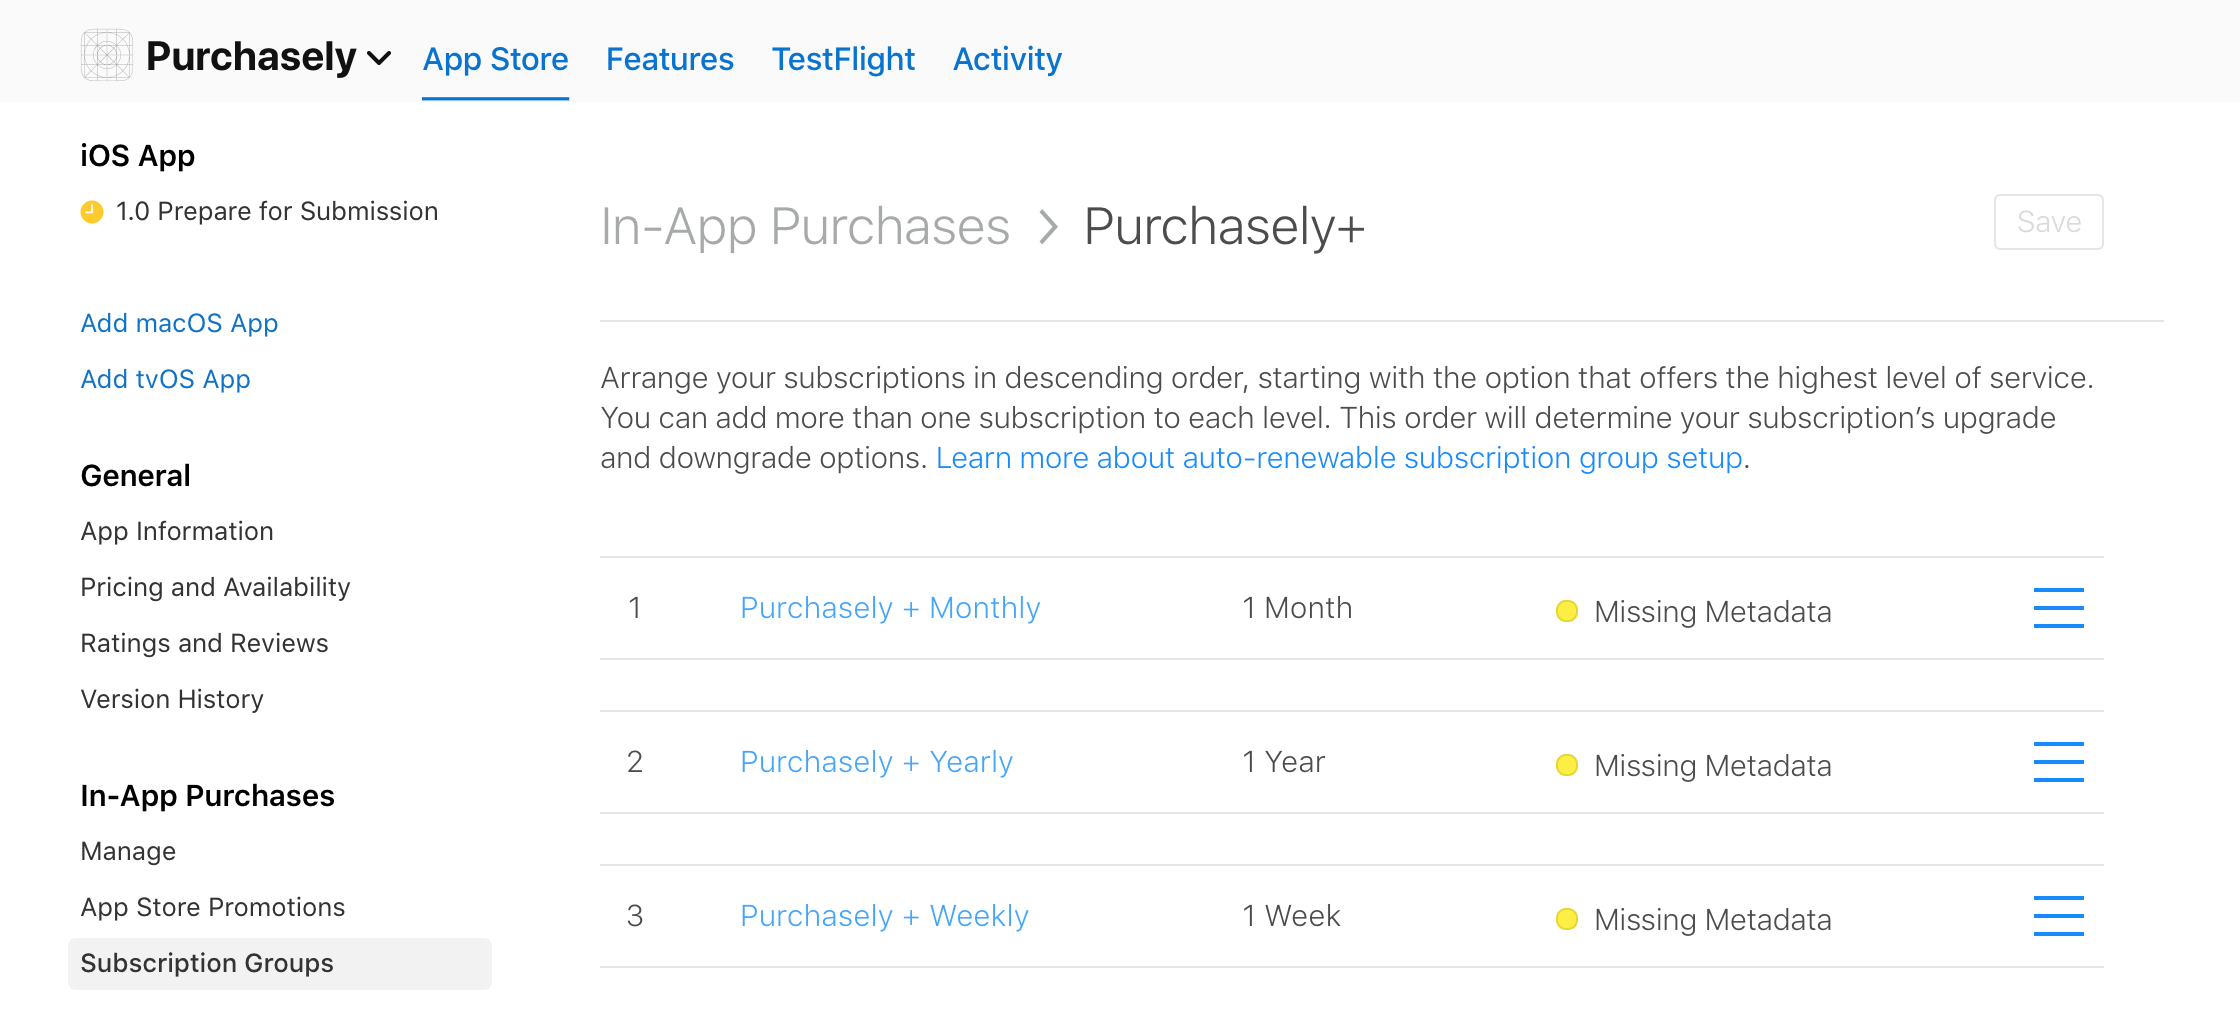Click Missing Metadata status dot for Weekly
Image resolution: width=2240 pixels, height=1030 pixels.
1567,919
